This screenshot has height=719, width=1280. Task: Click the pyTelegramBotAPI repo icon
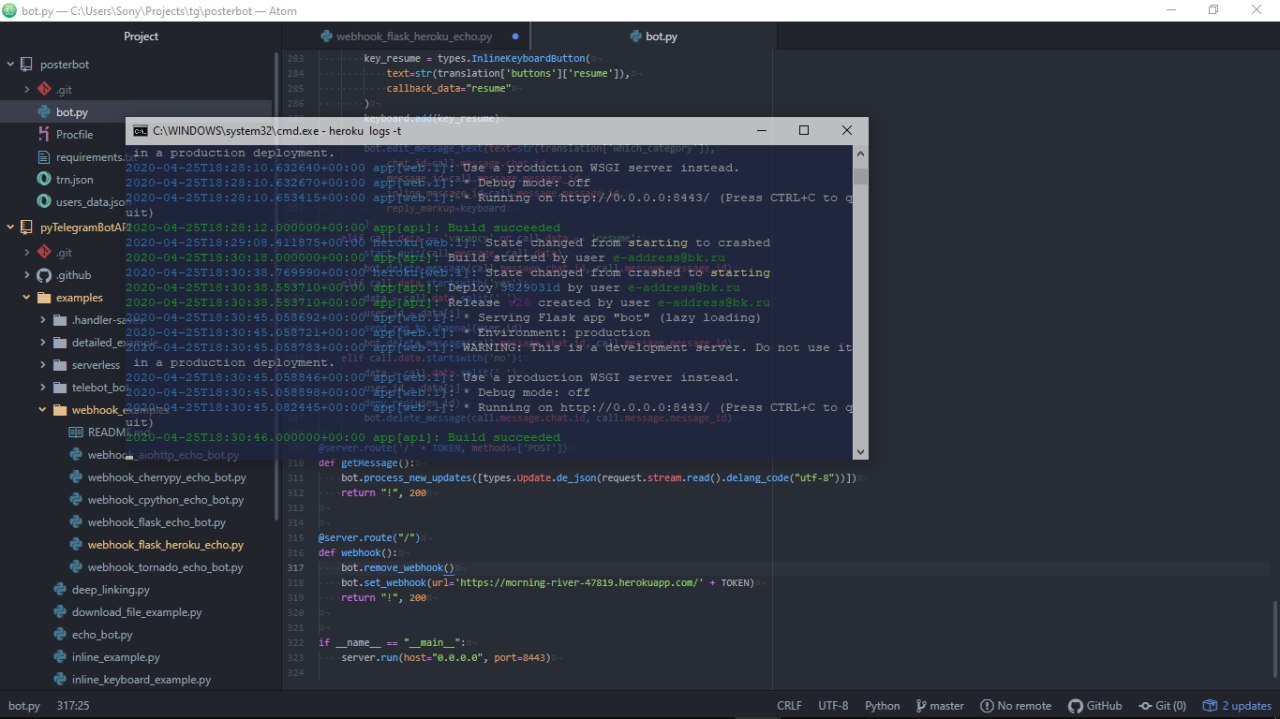[x=28, y=227]
